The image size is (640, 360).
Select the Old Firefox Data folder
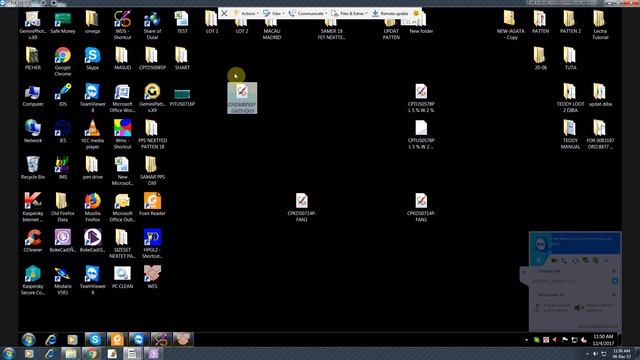click(x=63, y=207)
